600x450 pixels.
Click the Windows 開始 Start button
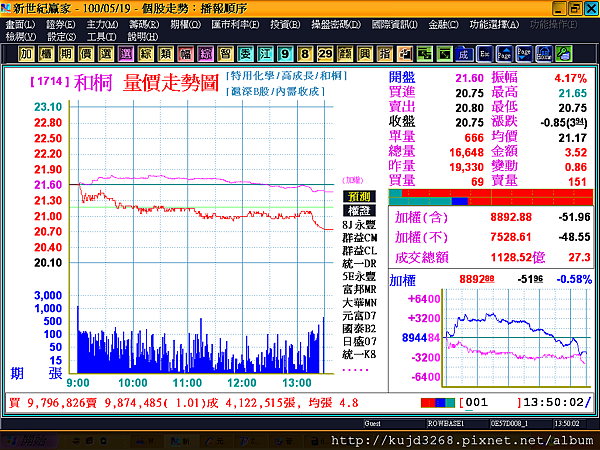pyautogui.click(x=29, y=440)
